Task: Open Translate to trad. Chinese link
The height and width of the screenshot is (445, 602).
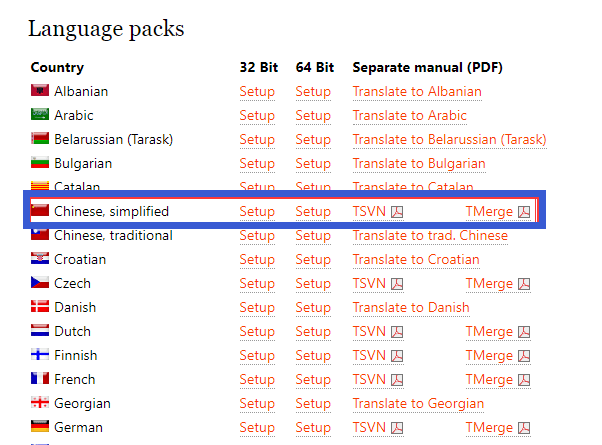Action: tap(430, 236)
